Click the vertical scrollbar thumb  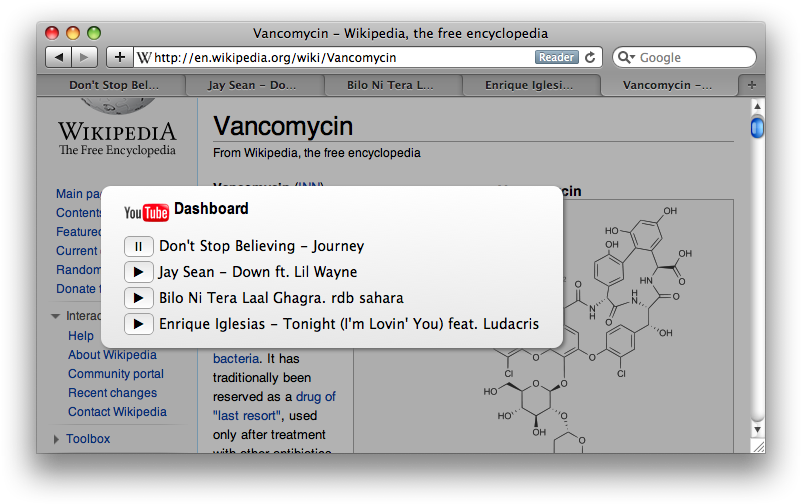[757, 128]
